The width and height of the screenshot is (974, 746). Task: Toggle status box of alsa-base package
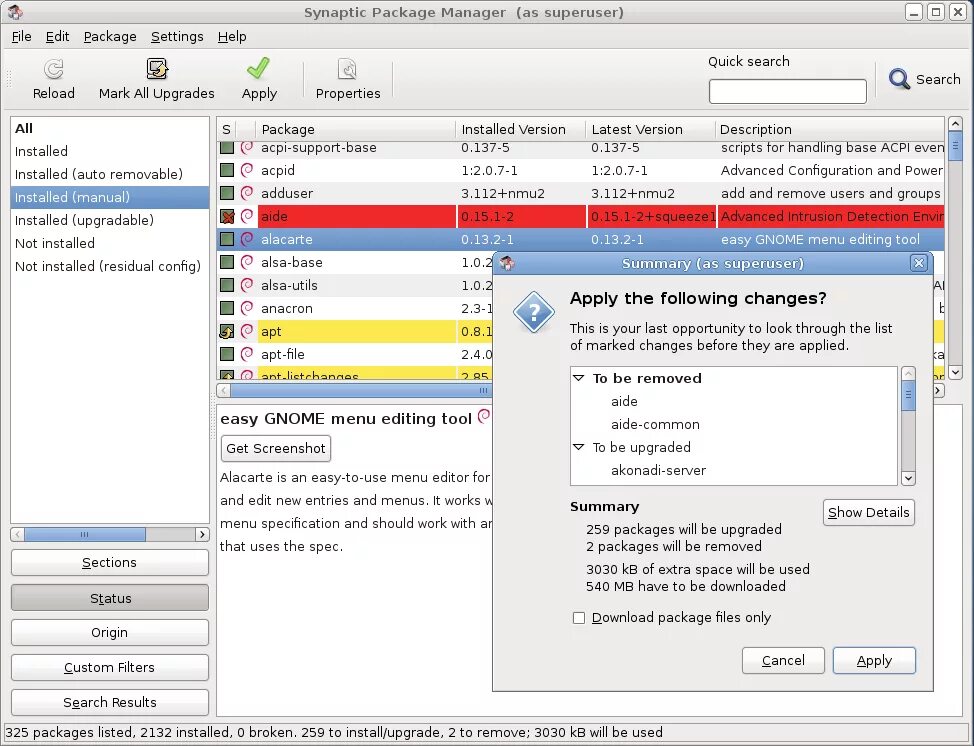227,262
